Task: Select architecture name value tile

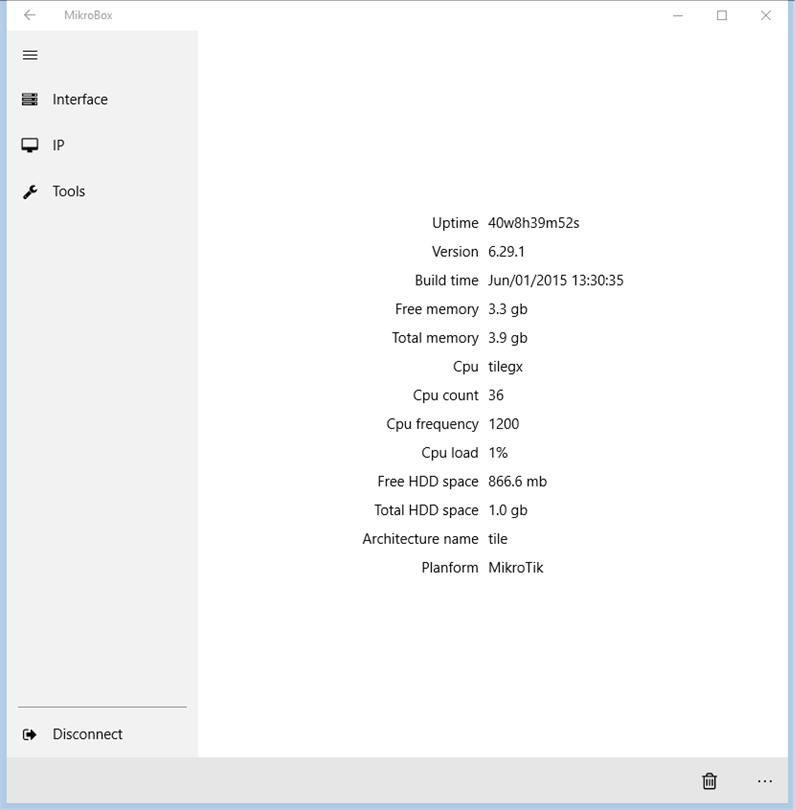Action: coord(498,539)
